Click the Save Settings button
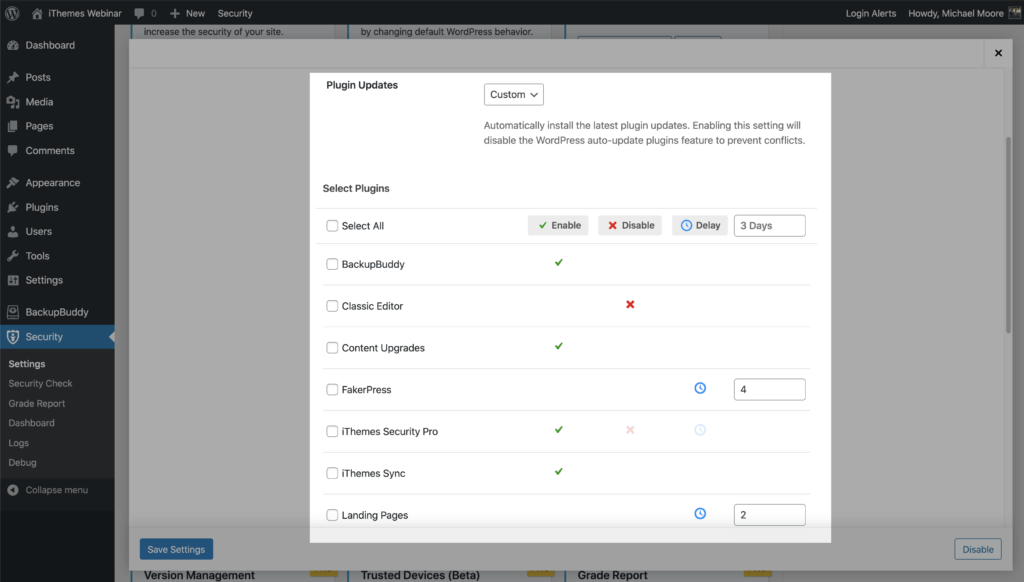Viewport: 1024px width, 582px height. [176, 549]
